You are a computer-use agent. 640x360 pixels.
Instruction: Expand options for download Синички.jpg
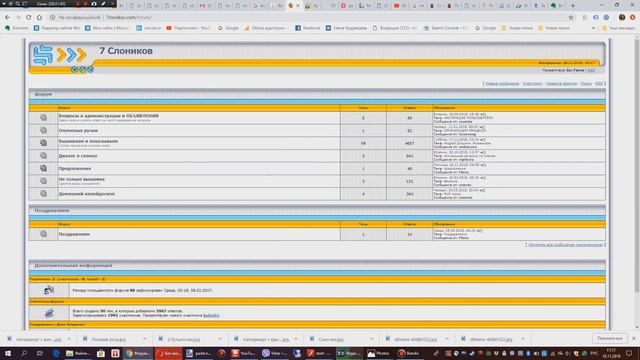coord(371,339)
